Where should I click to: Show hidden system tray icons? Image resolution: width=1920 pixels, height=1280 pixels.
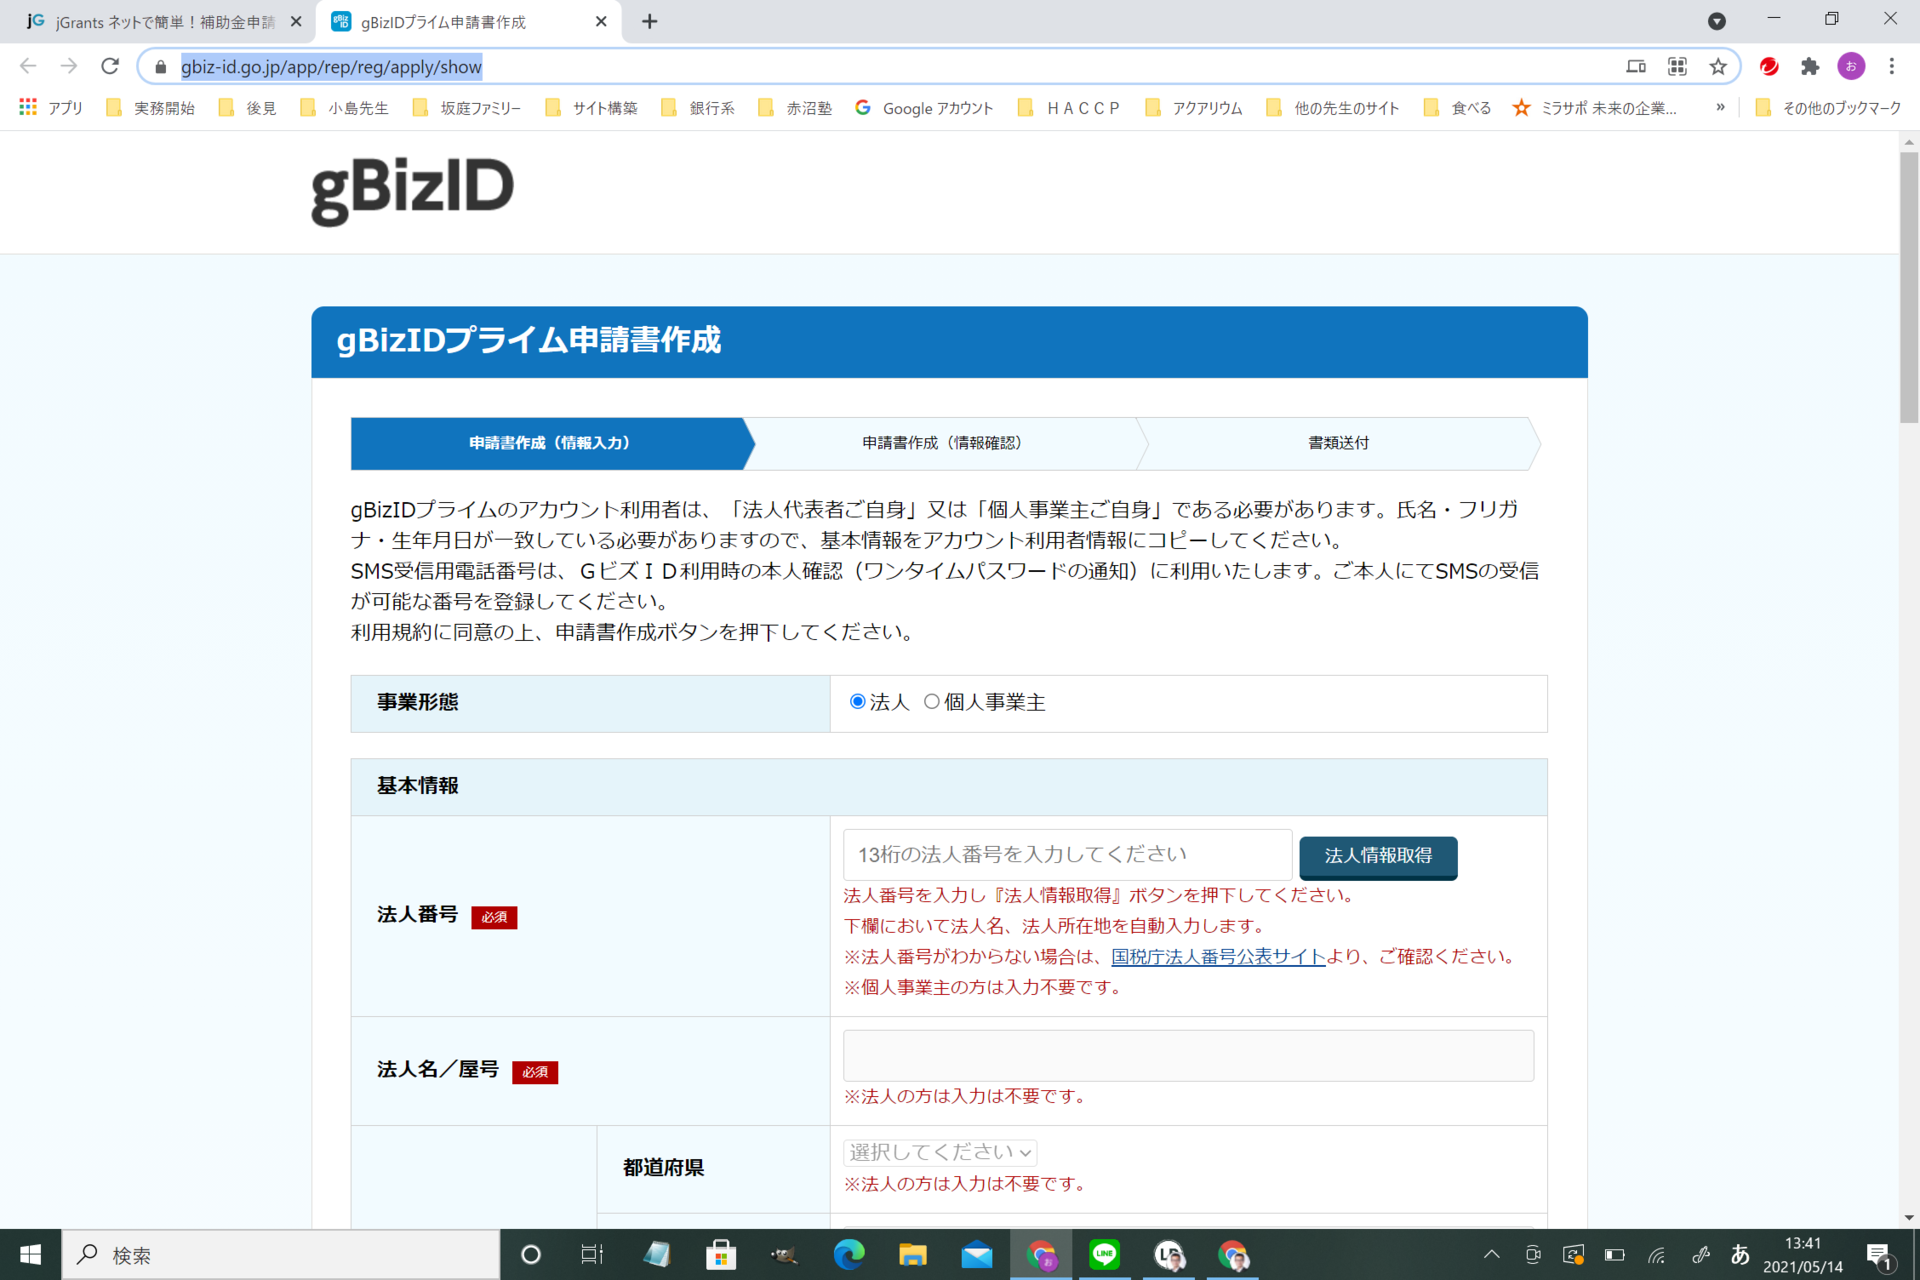point(1492,1255)
